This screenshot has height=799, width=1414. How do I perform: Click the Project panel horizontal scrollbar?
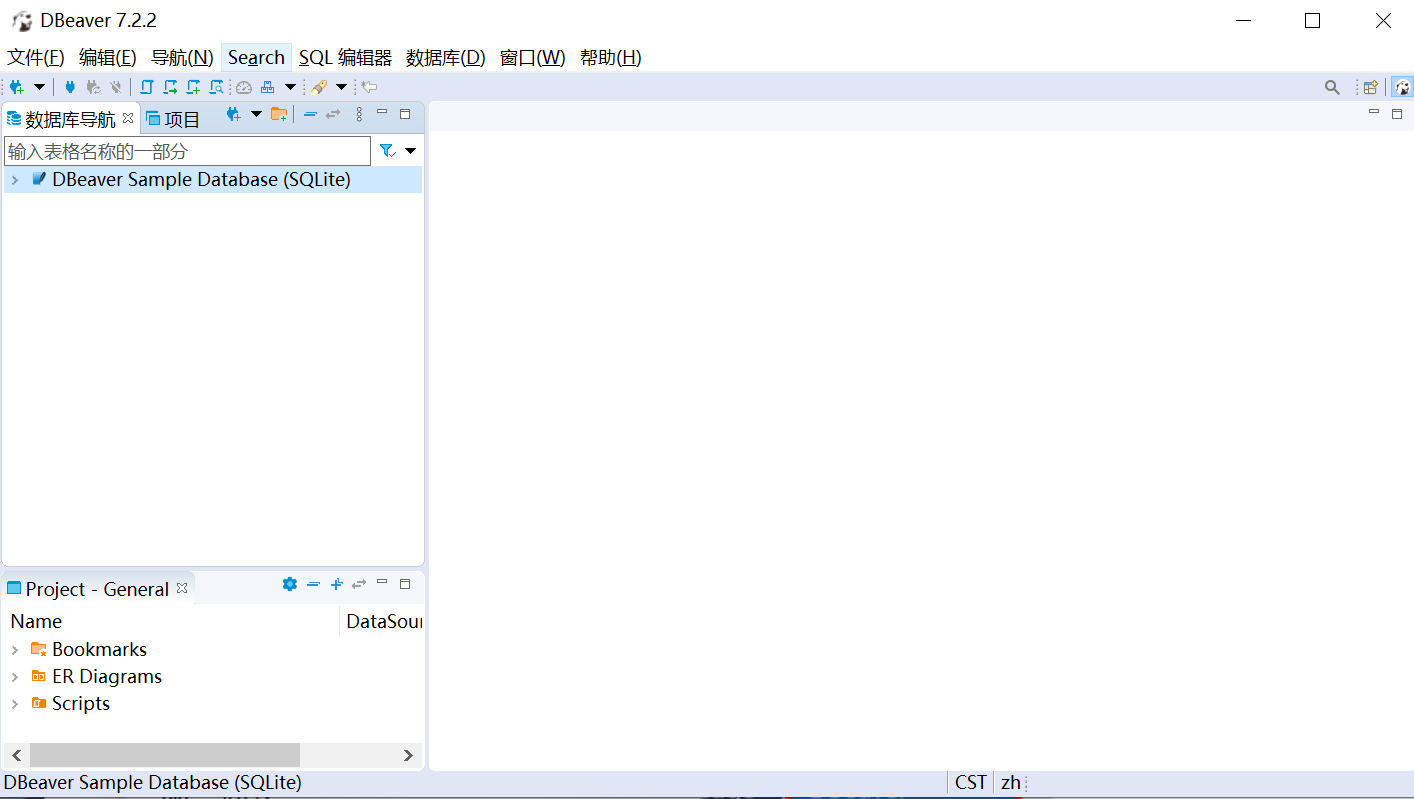(x=165, y=755)
